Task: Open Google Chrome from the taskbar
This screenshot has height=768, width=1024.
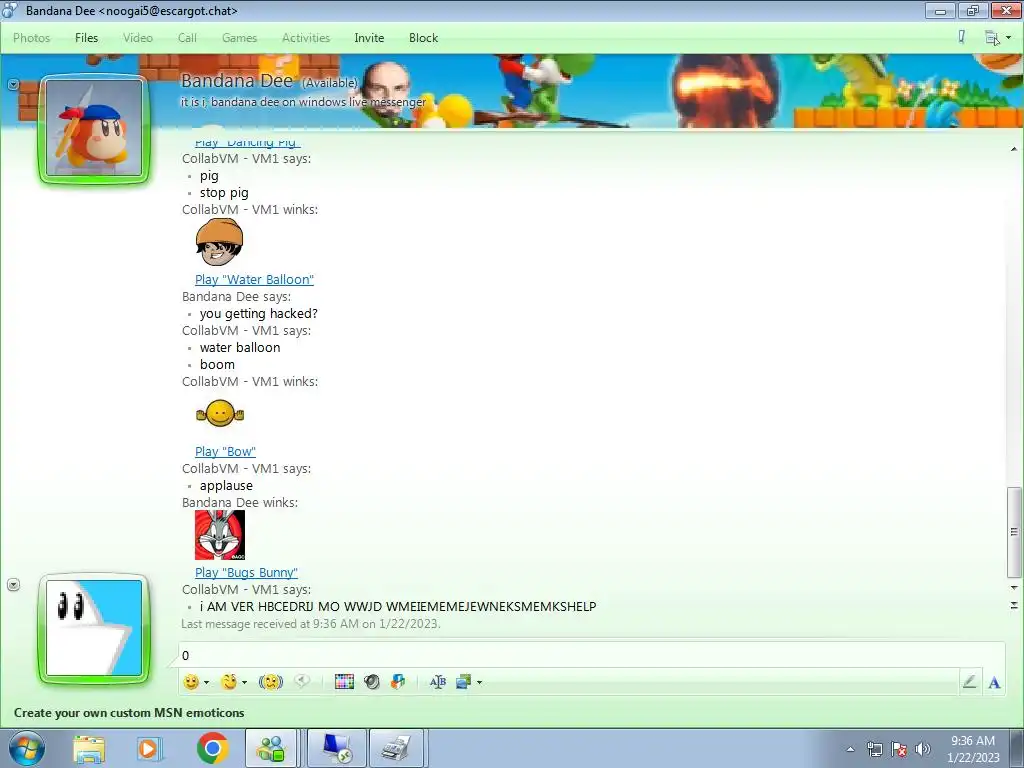Action: point(213,748)
